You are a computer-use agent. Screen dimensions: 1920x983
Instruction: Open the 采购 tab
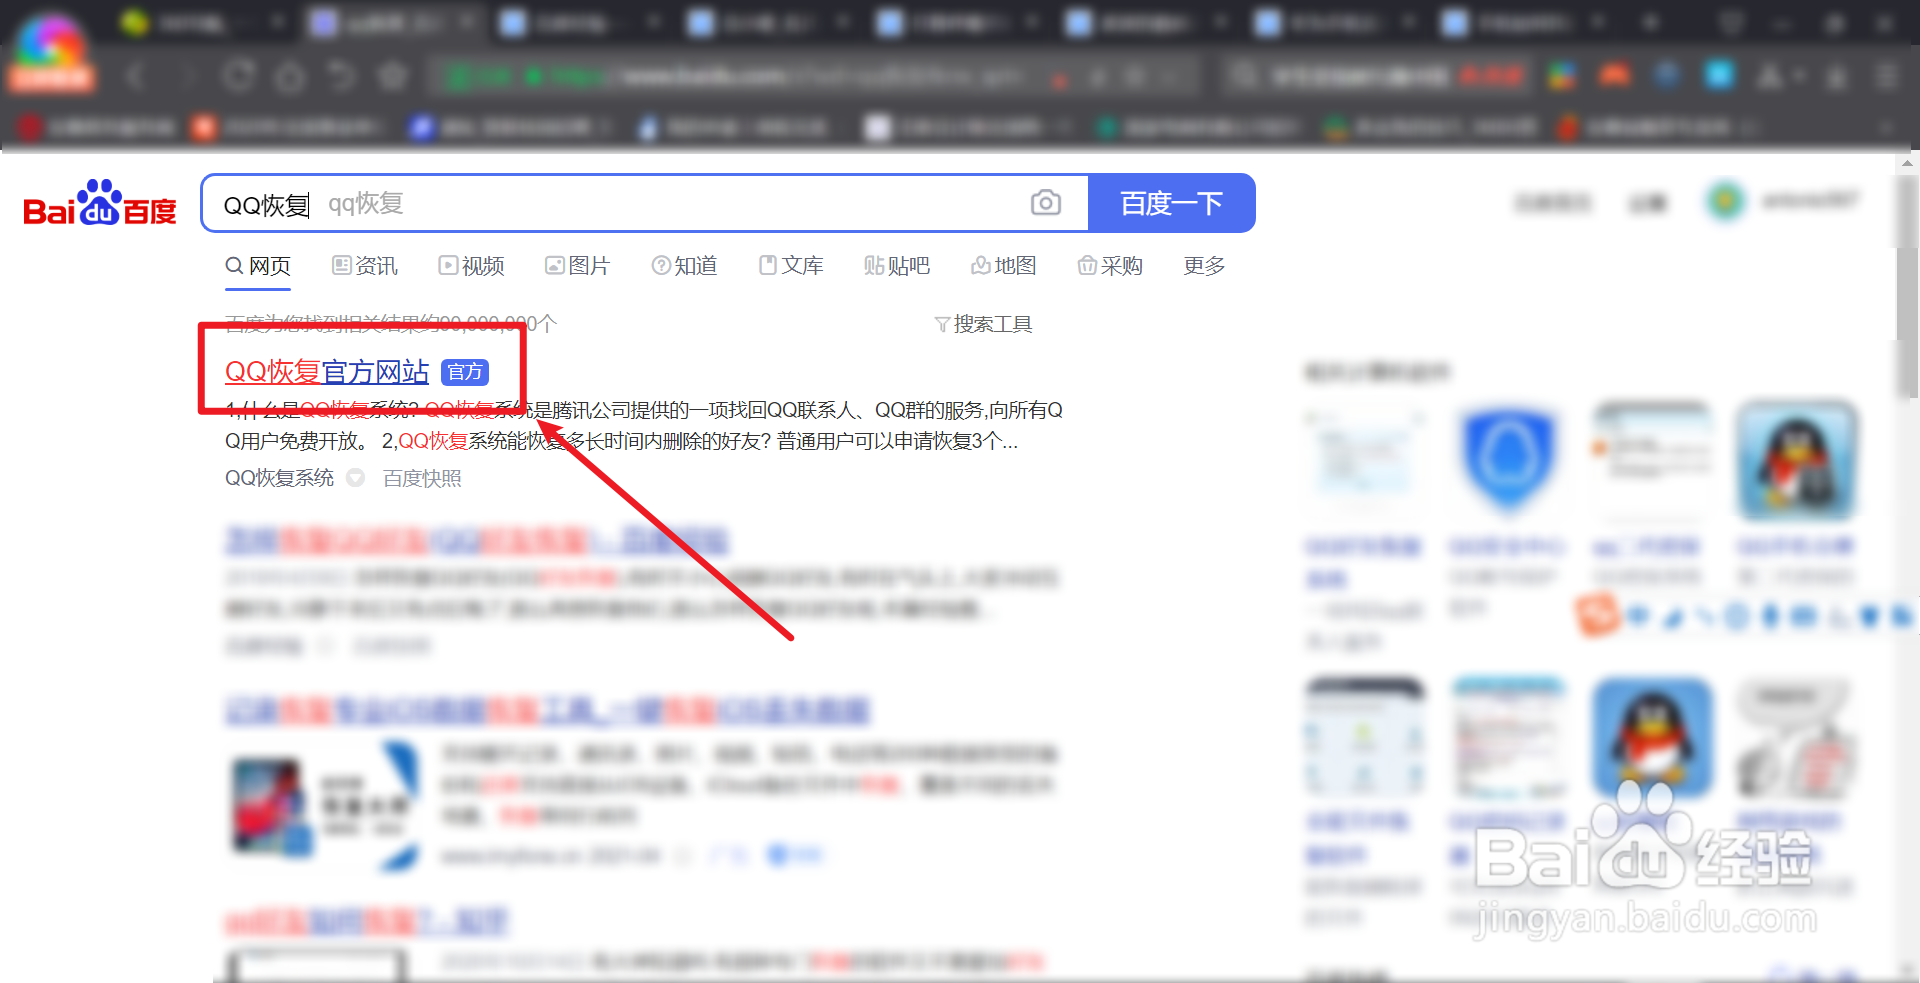(x=1110, y=266)
